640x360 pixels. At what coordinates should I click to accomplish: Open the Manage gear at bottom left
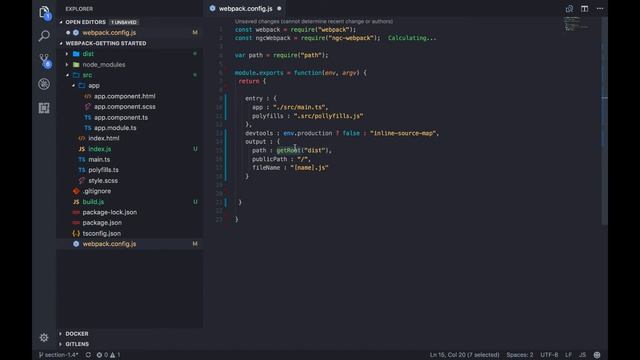[44, 338]
